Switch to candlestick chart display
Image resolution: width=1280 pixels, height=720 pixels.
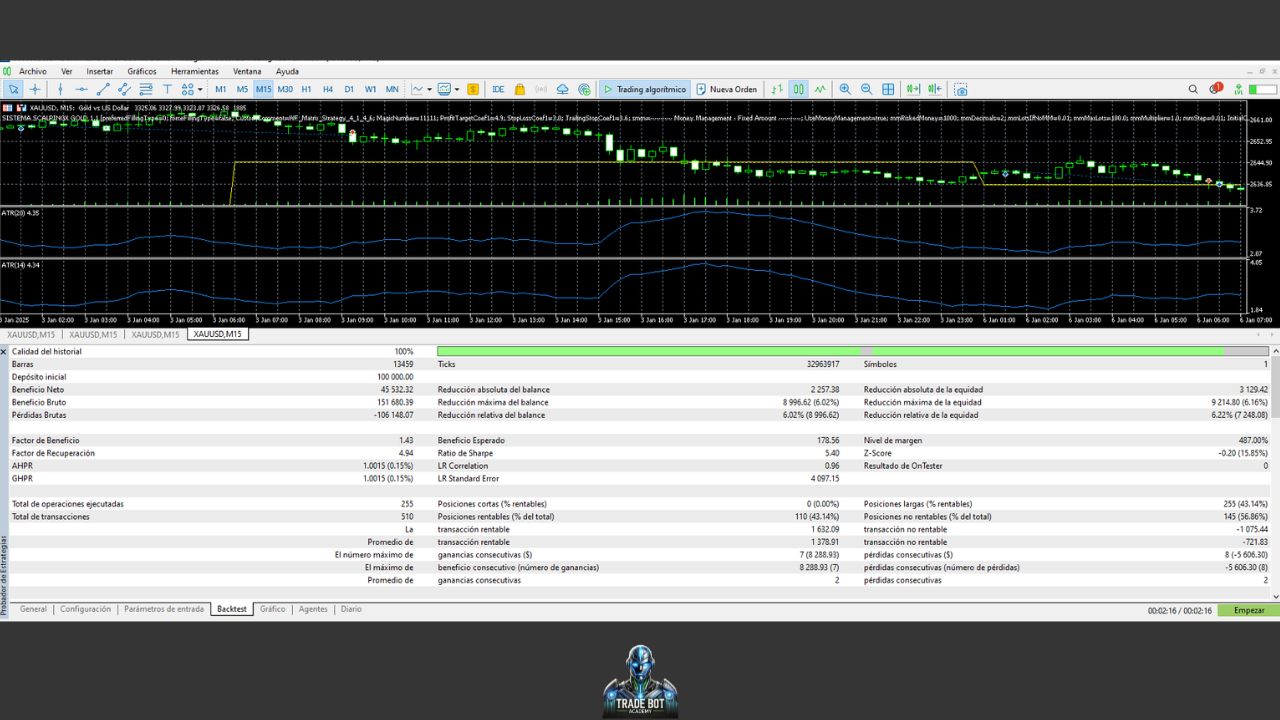point(798,89)
